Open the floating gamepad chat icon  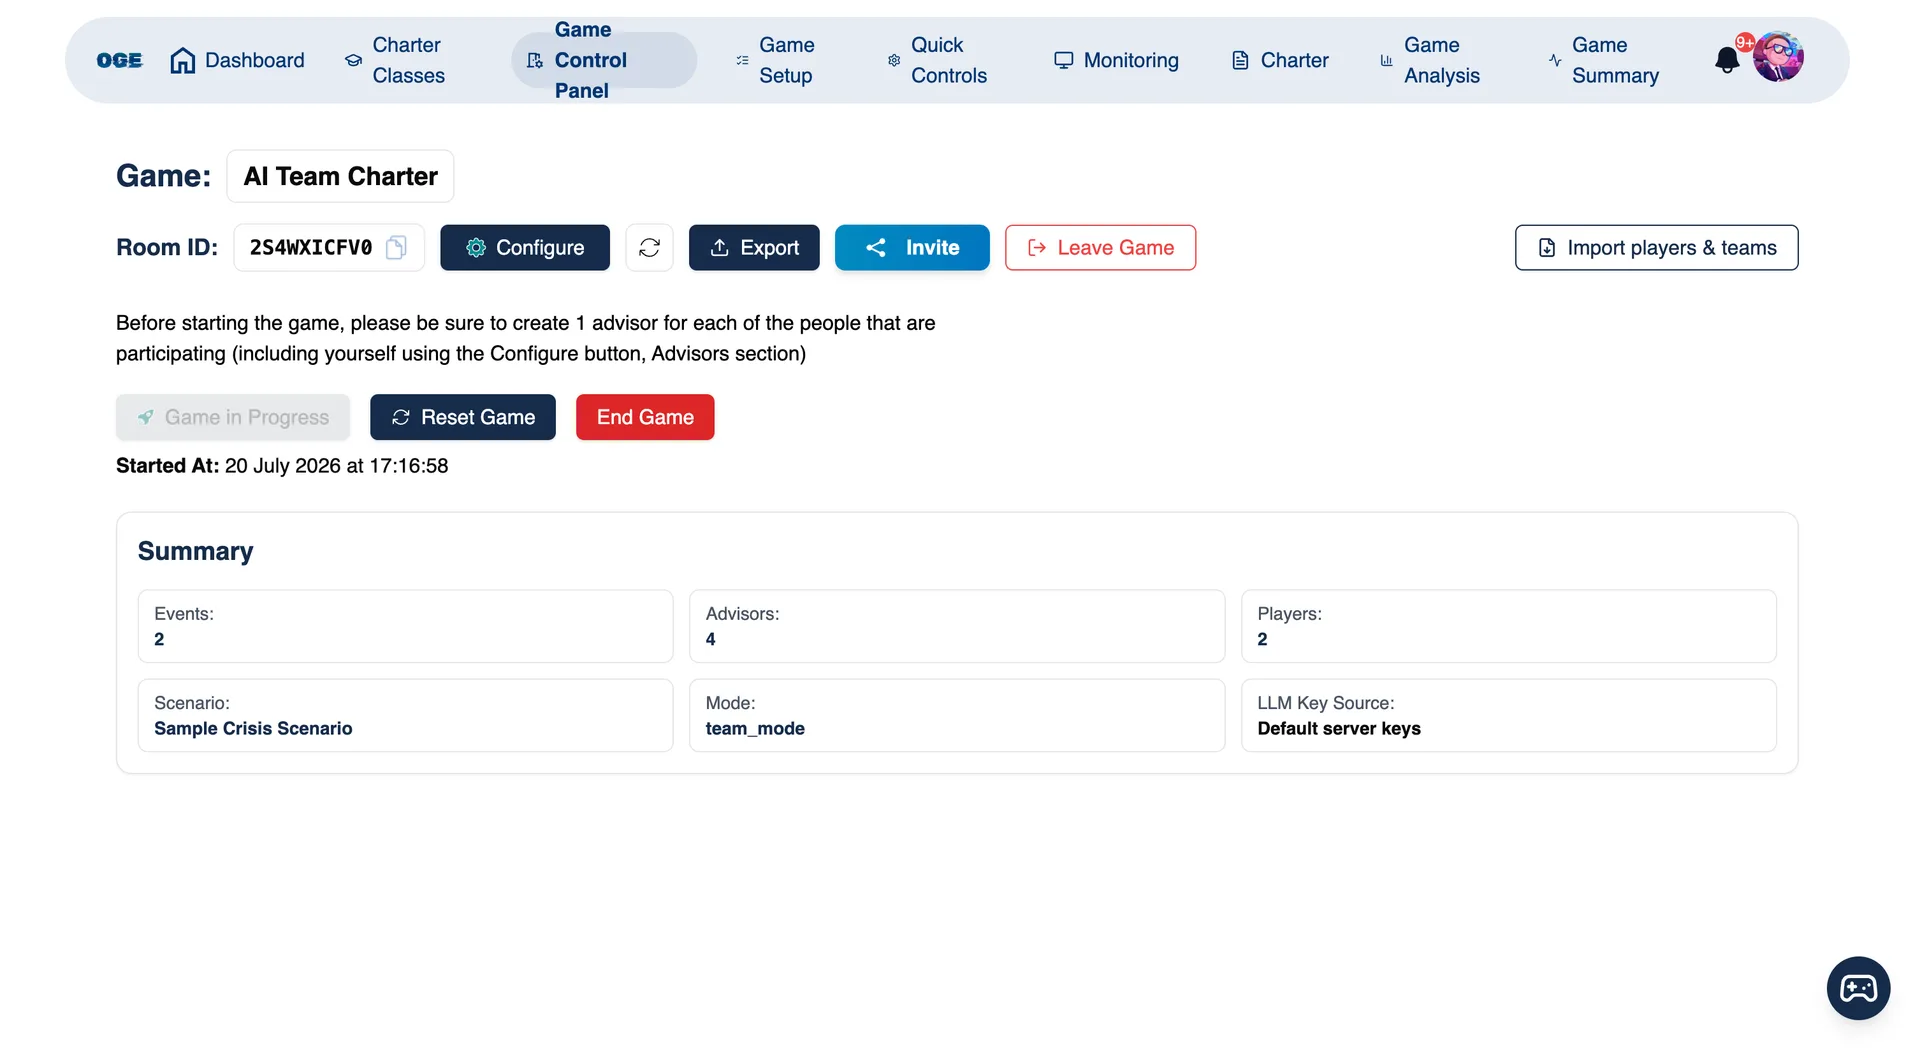[1858, 988]
